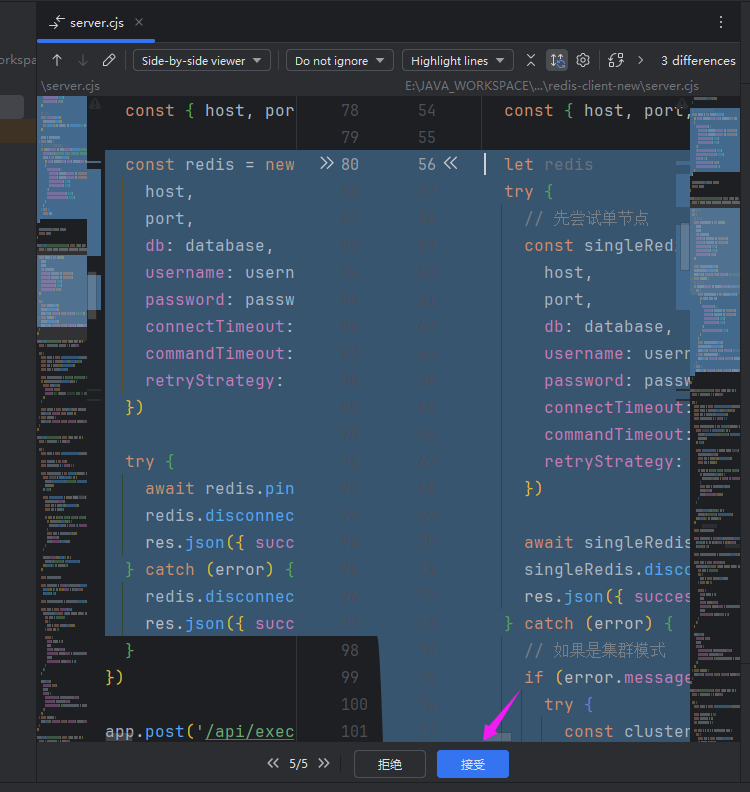Click 'commandTimeout:' in right pane
Viewport: 750px width, 792px height.
tap(617, 434)
